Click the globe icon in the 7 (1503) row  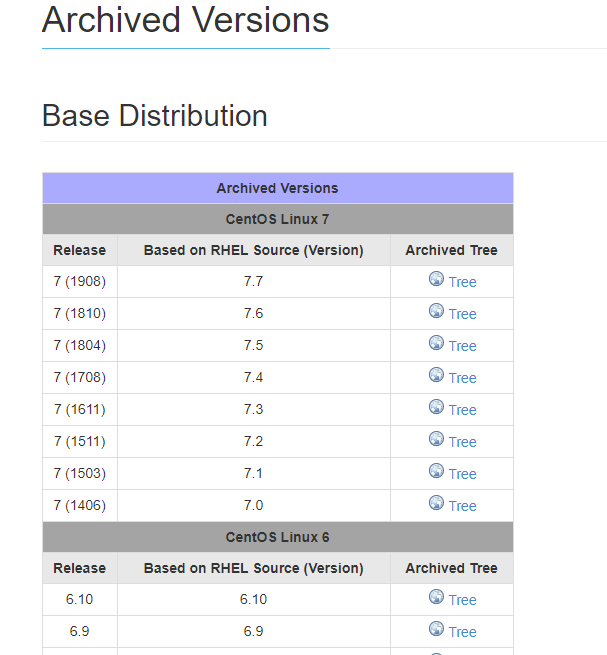pos(436,471)
